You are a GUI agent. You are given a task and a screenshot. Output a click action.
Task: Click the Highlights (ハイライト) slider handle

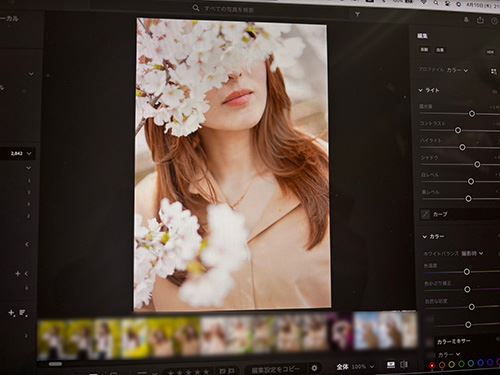click(462, 147)
